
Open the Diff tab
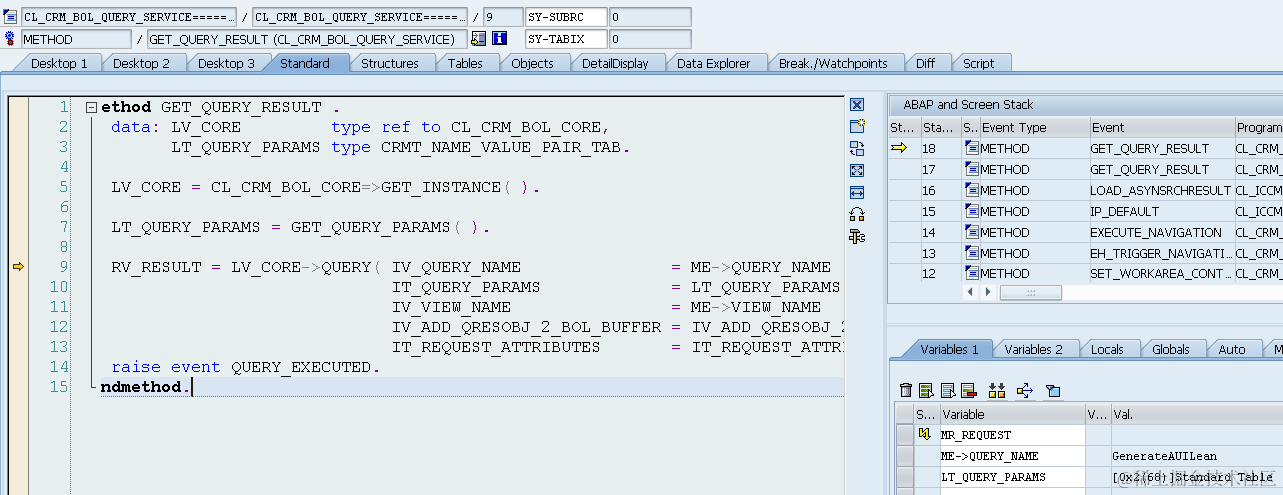[925, 63]
